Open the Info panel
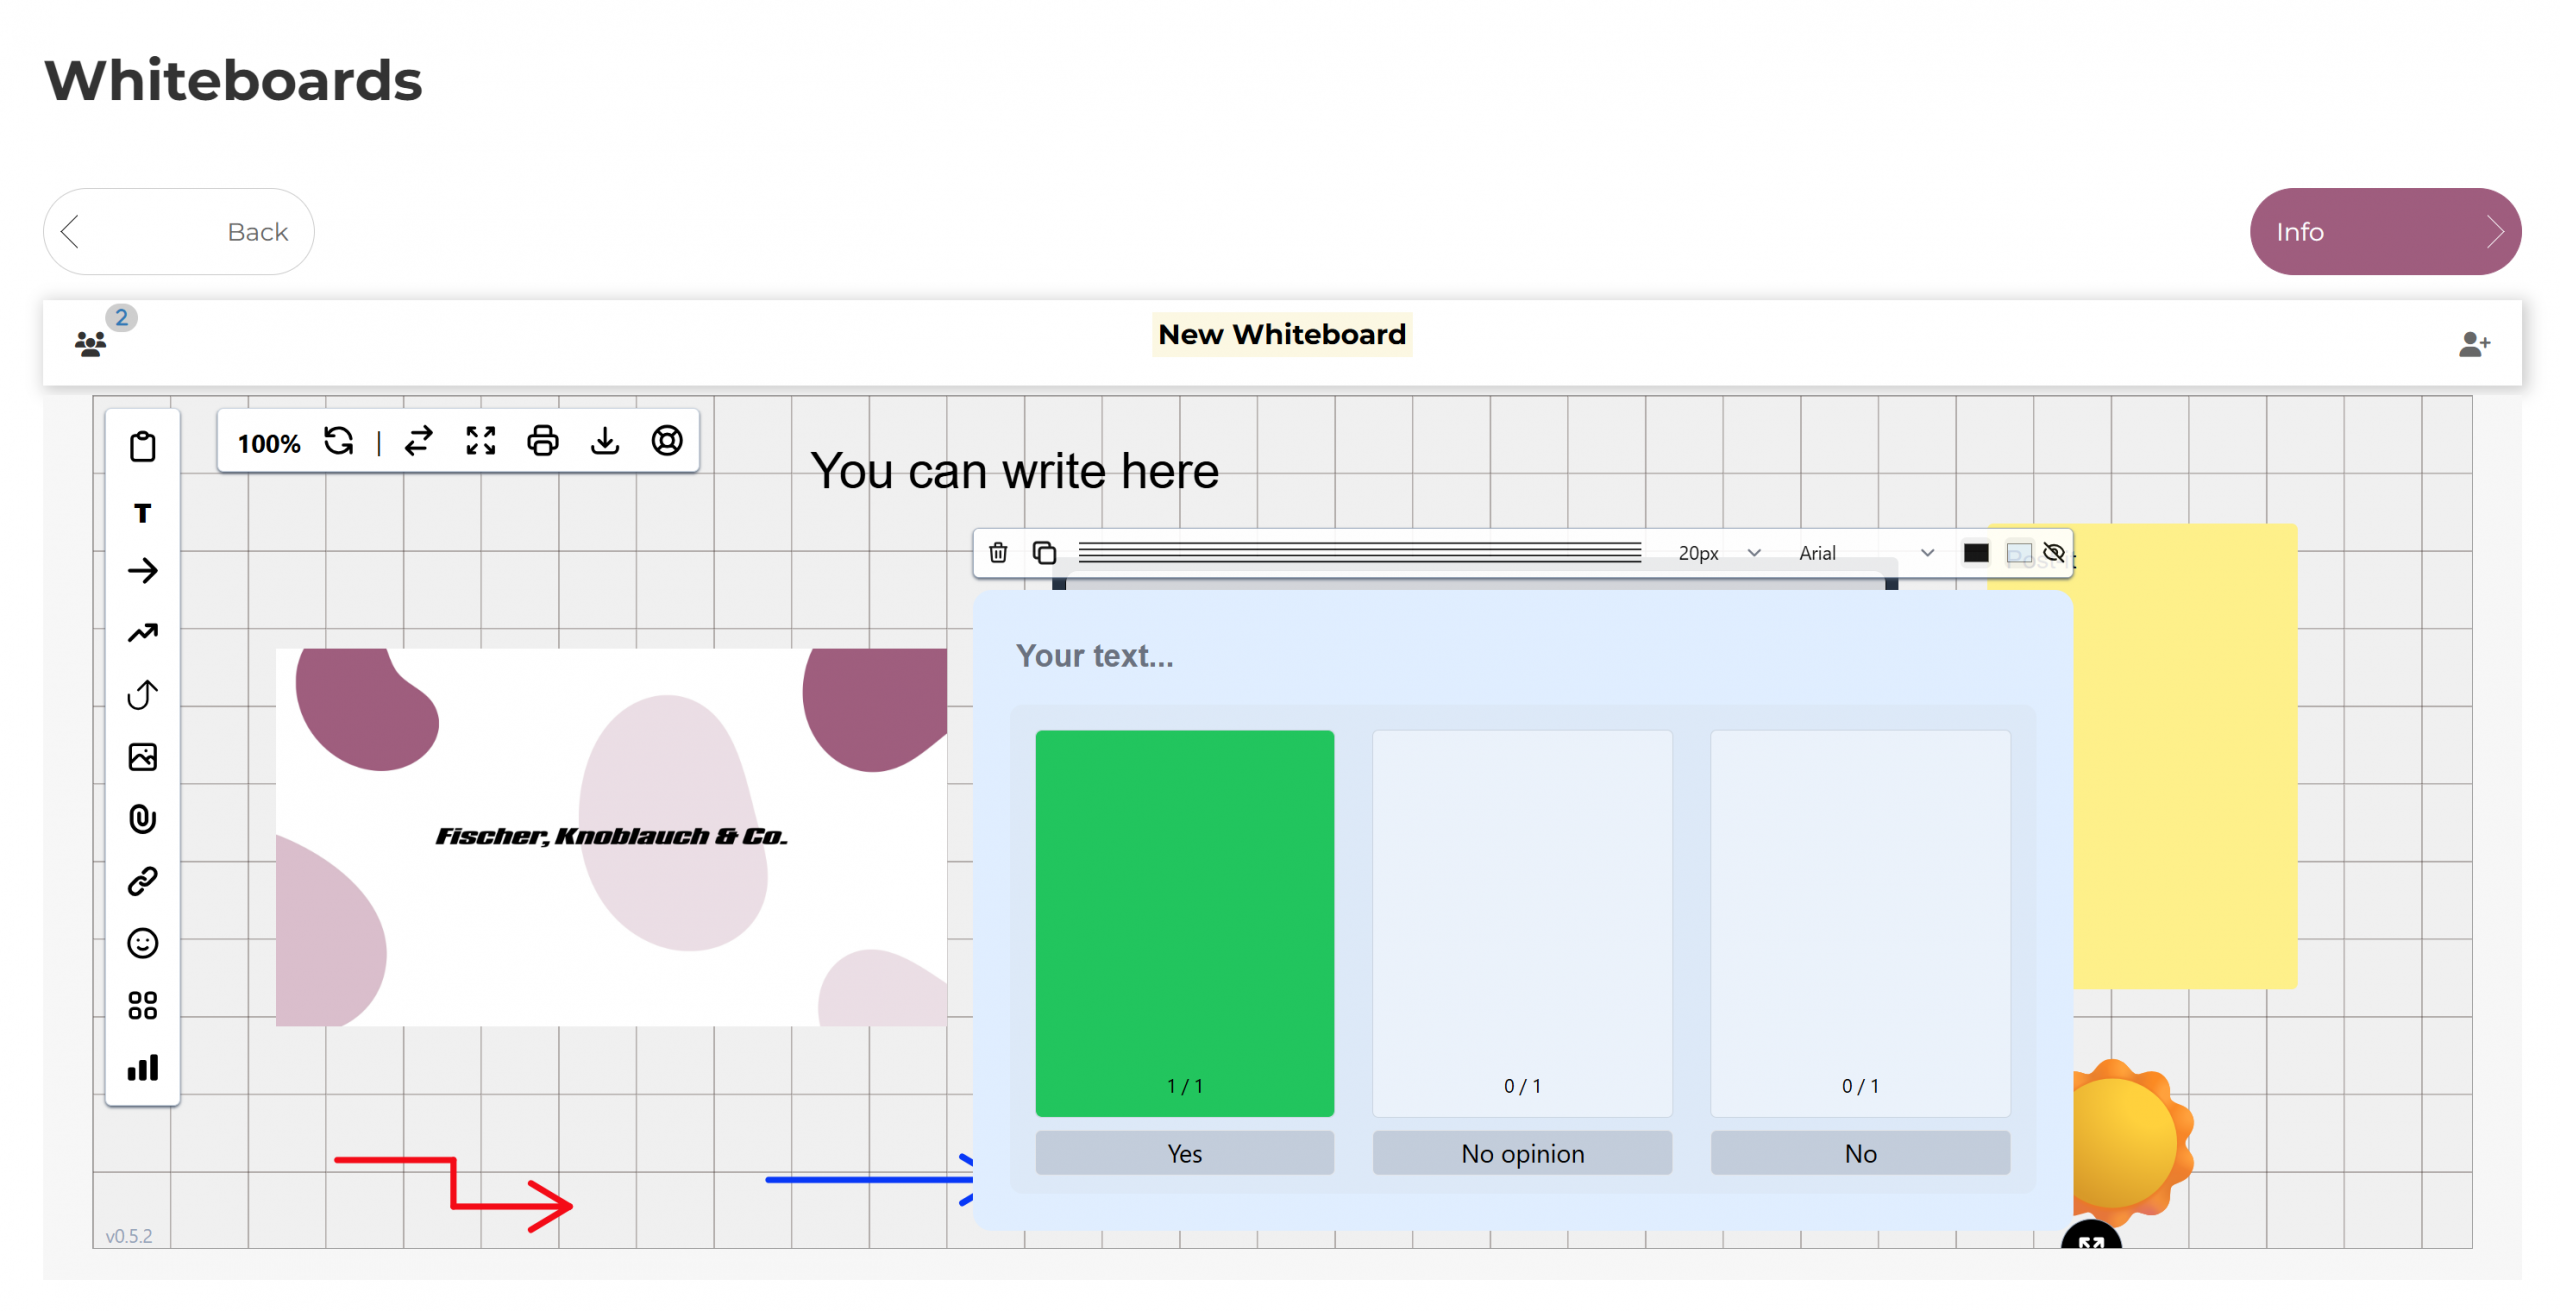This screenshot has width=2560, height=1311. tap(2383, 232)
